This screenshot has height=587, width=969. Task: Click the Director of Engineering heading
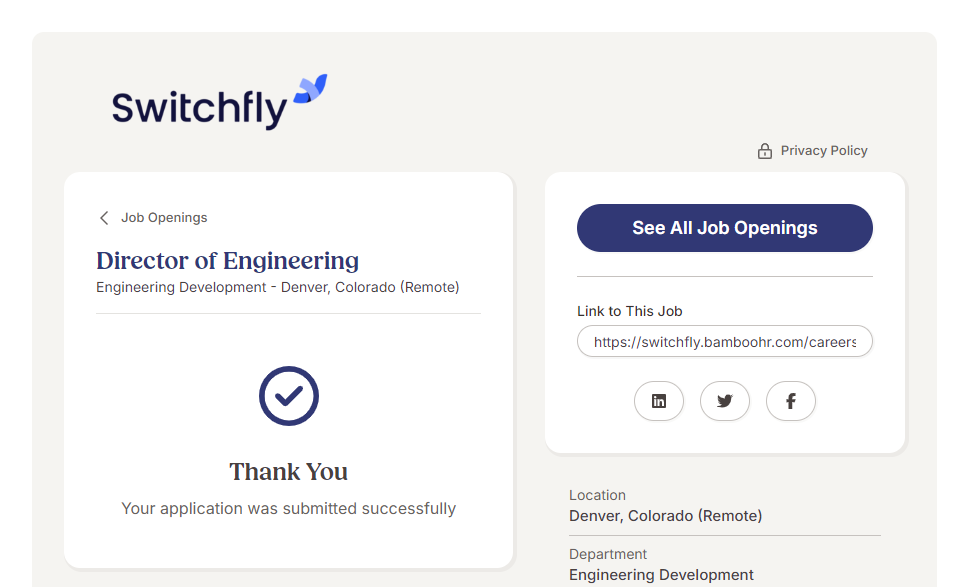pyautogui.click(x=228, y=261)
